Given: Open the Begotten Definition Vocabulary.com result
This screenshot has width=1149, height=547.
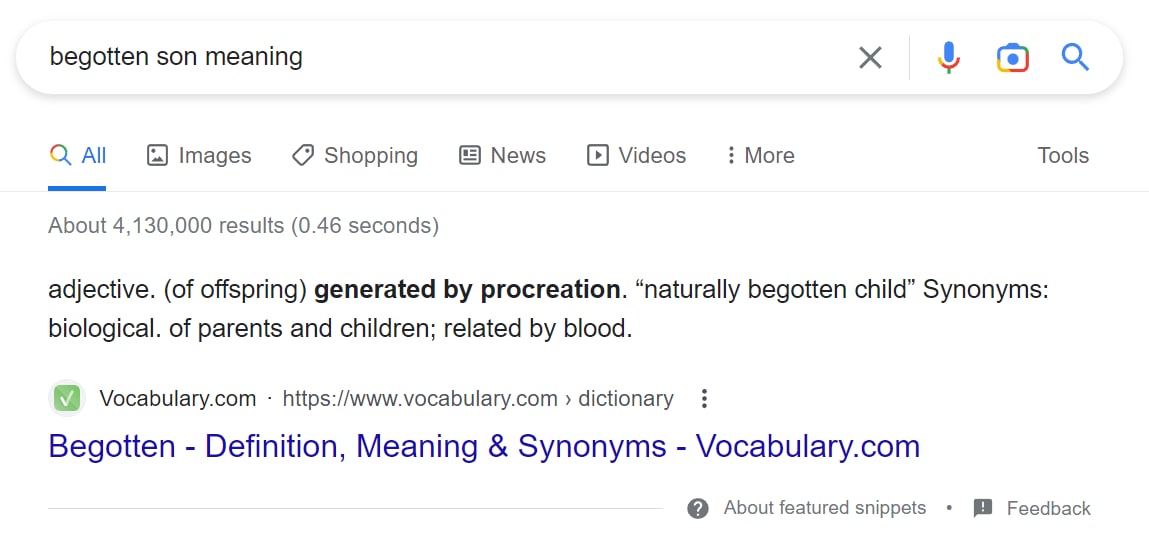Looking at the screenshot, I should (x=484, y=447).
